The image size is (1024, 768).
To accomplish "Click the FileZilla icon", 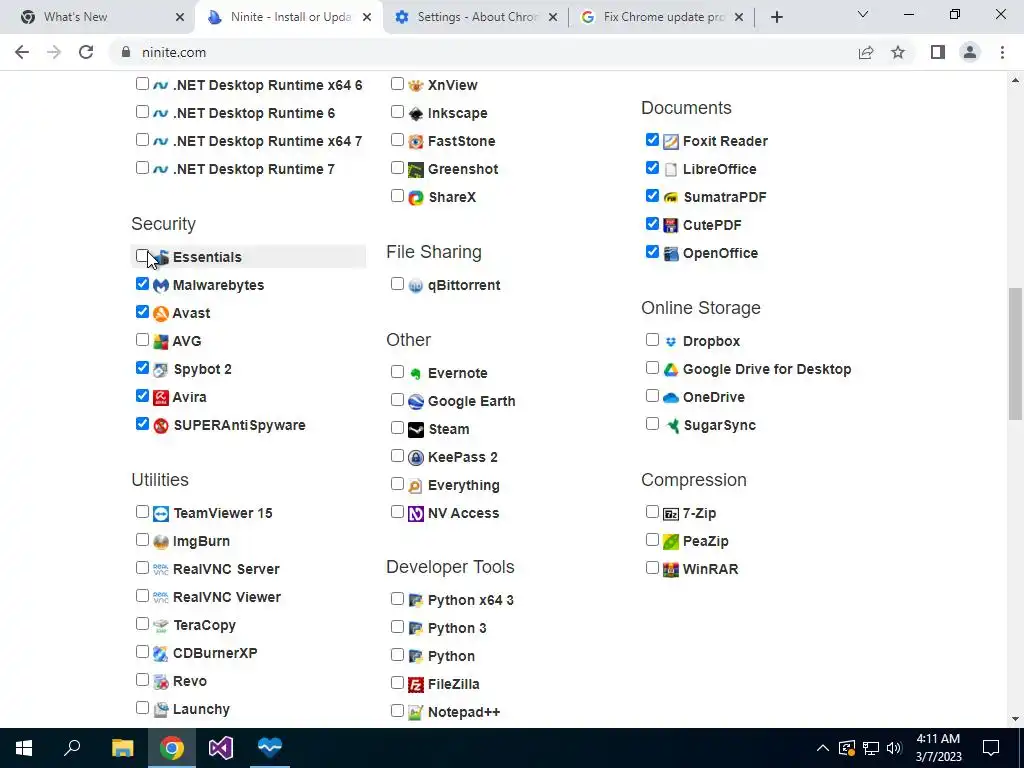I will tap(416, 684).
